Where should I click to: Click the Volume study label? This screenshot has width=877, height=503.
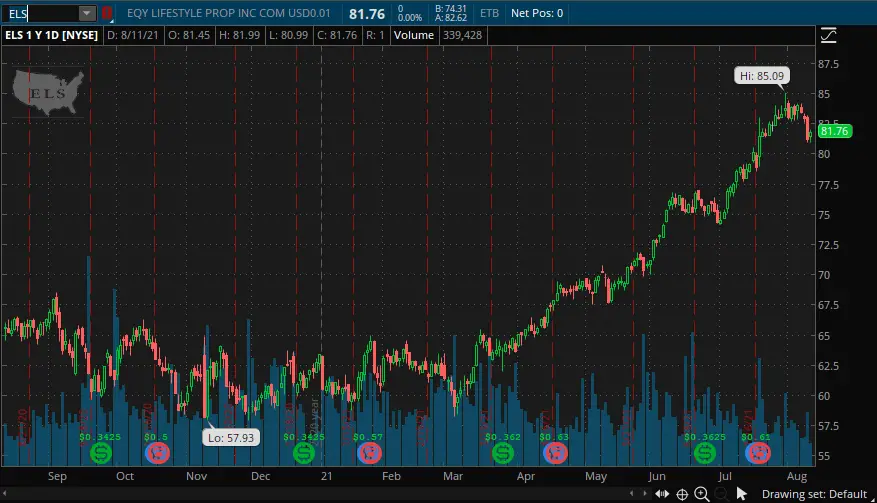(413, 35)
